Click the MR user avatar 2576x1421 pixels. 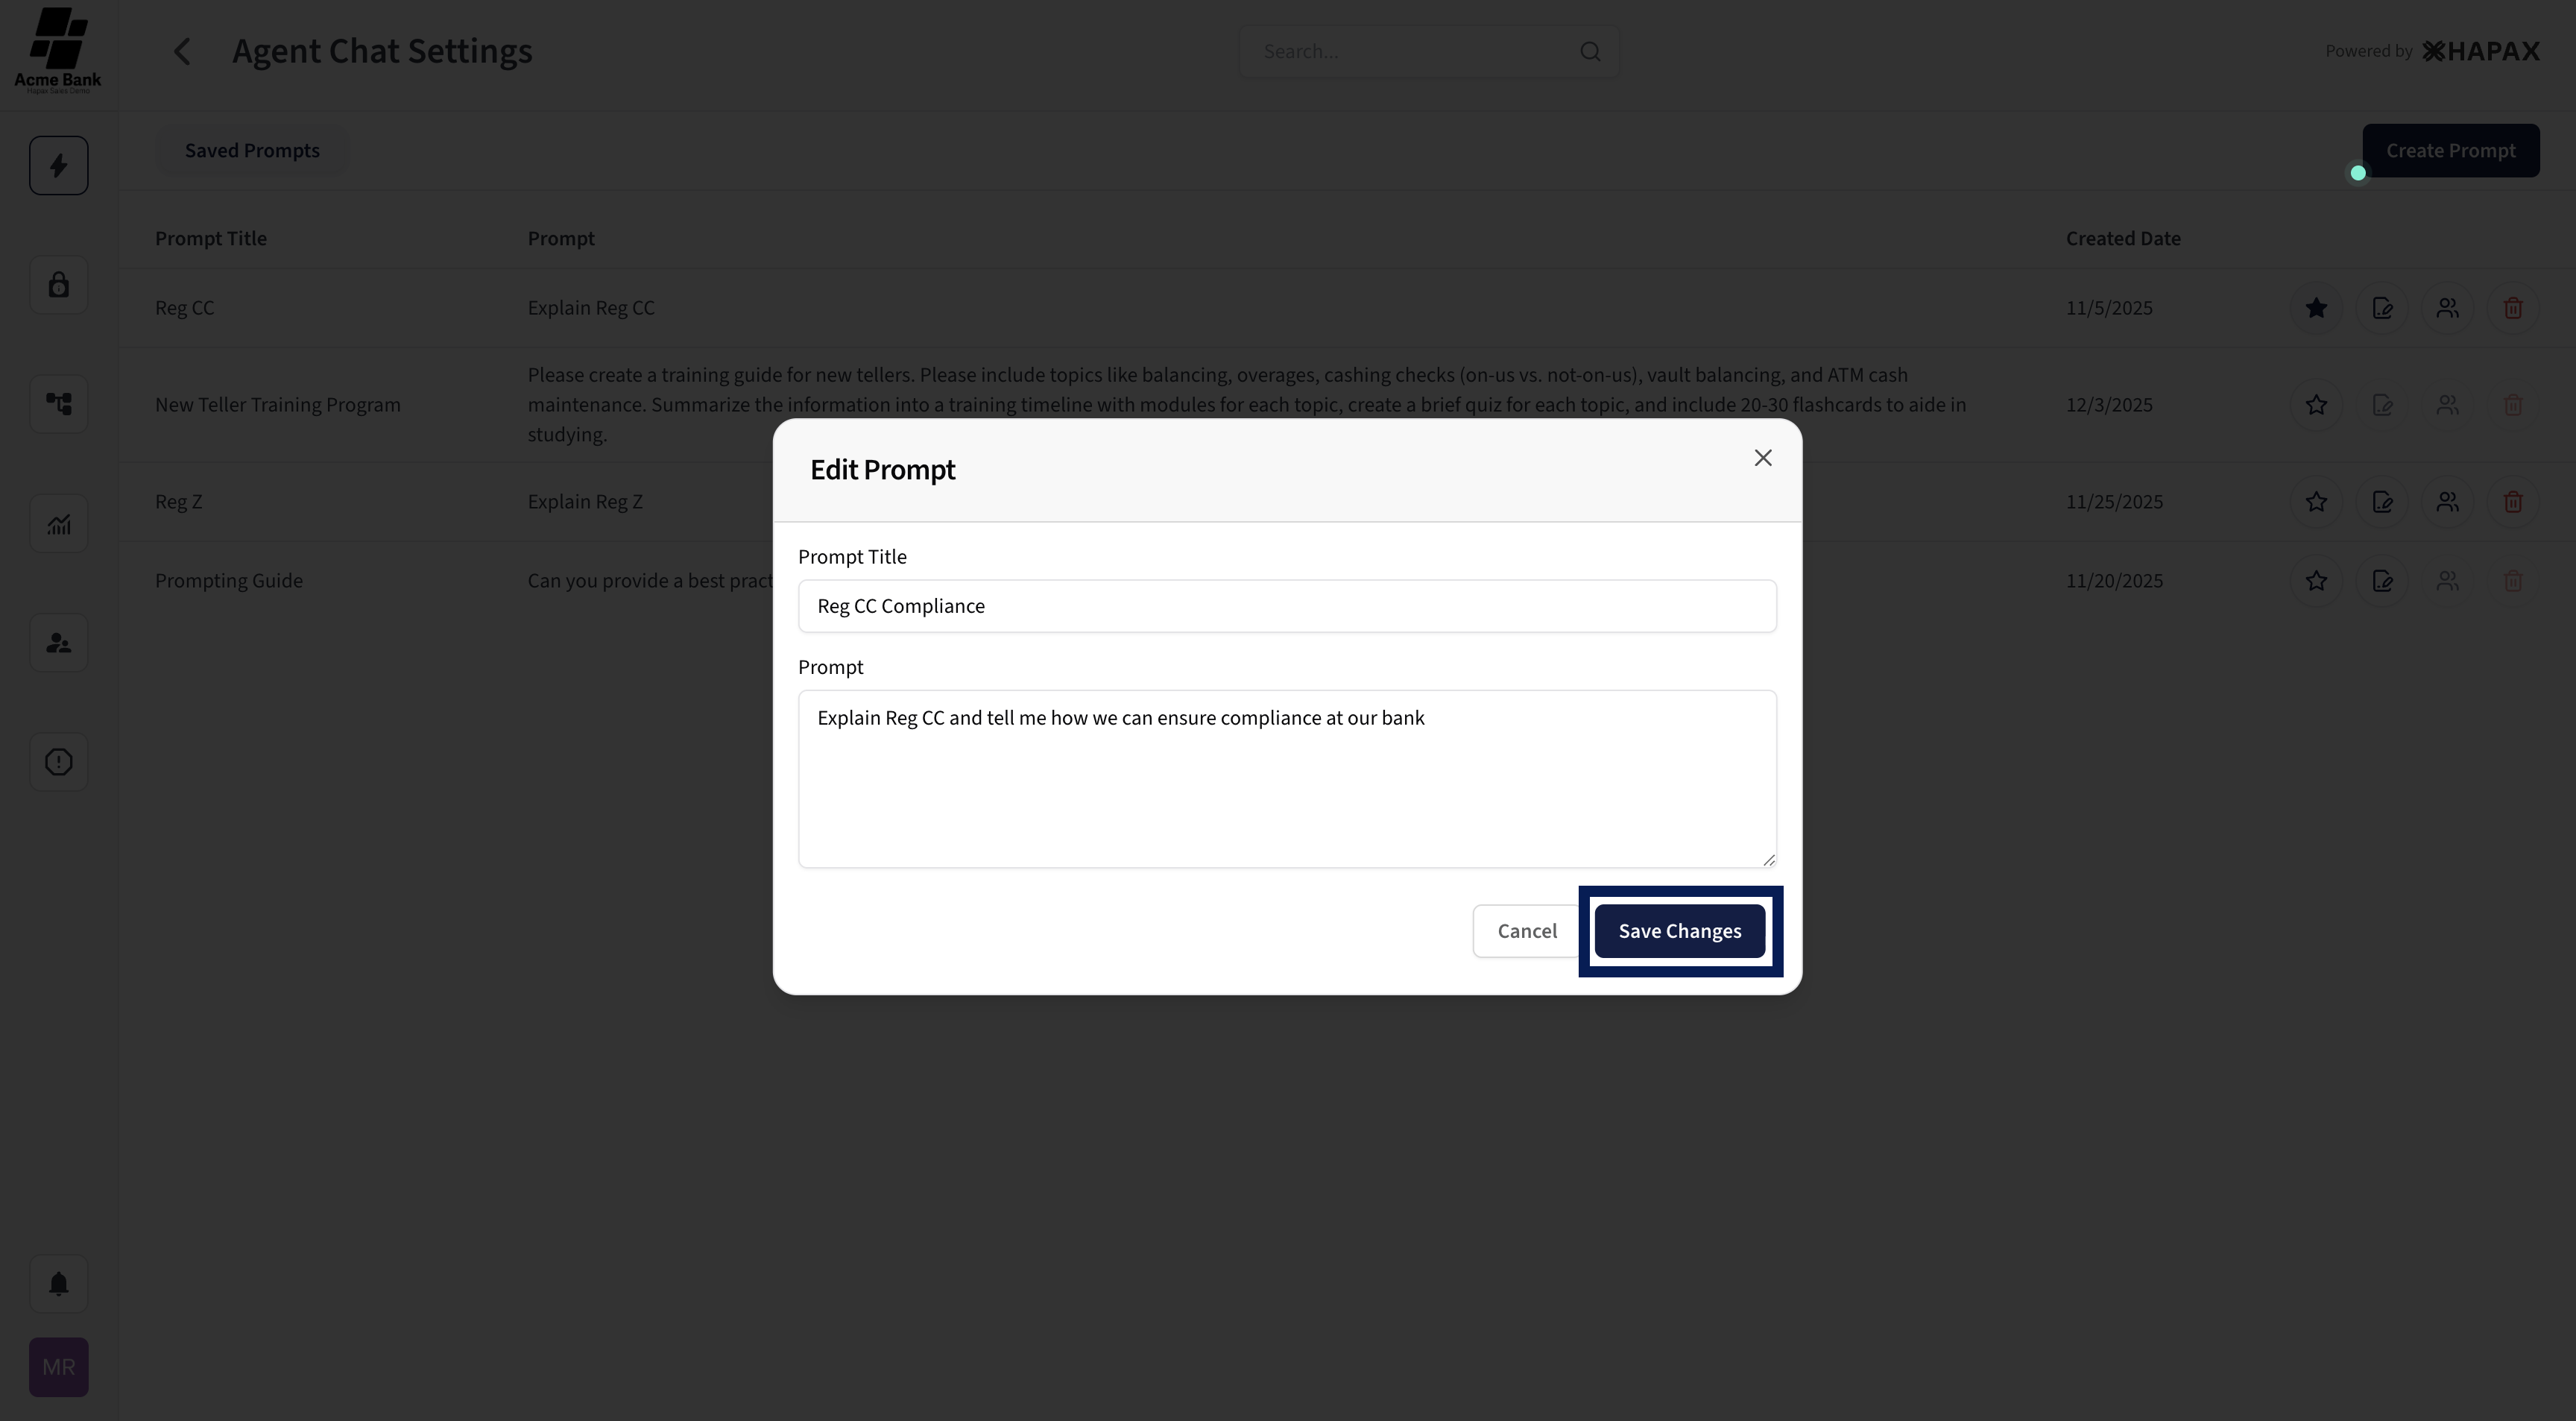tap(58, 1367)
